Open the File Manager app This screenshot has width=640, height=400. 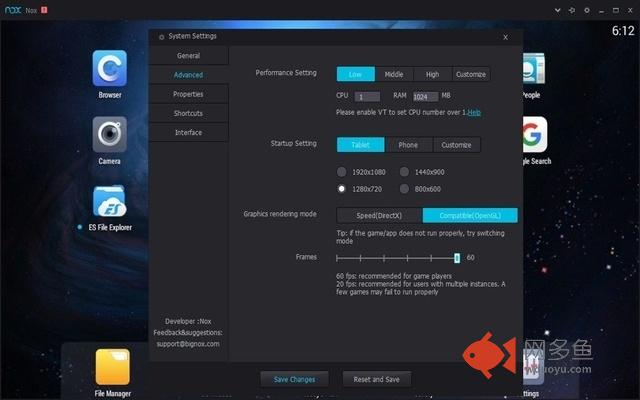(113, 367)
